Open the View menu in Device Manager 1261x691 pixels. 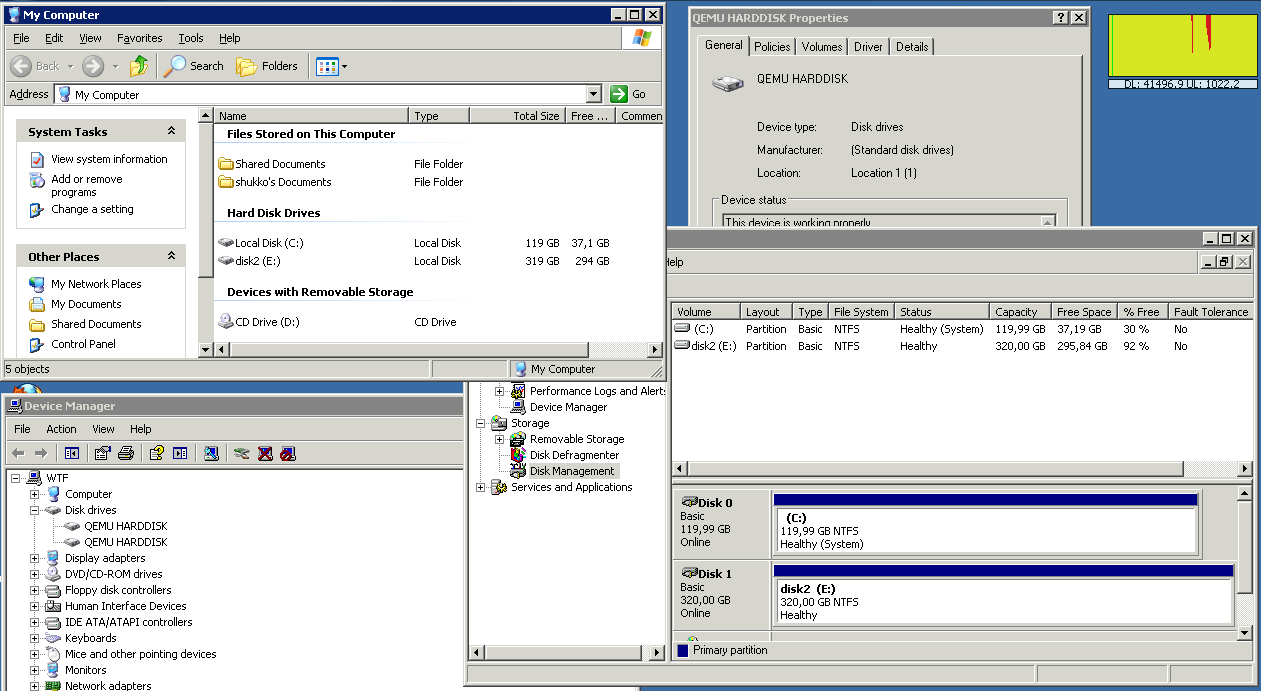coord(103,429)
